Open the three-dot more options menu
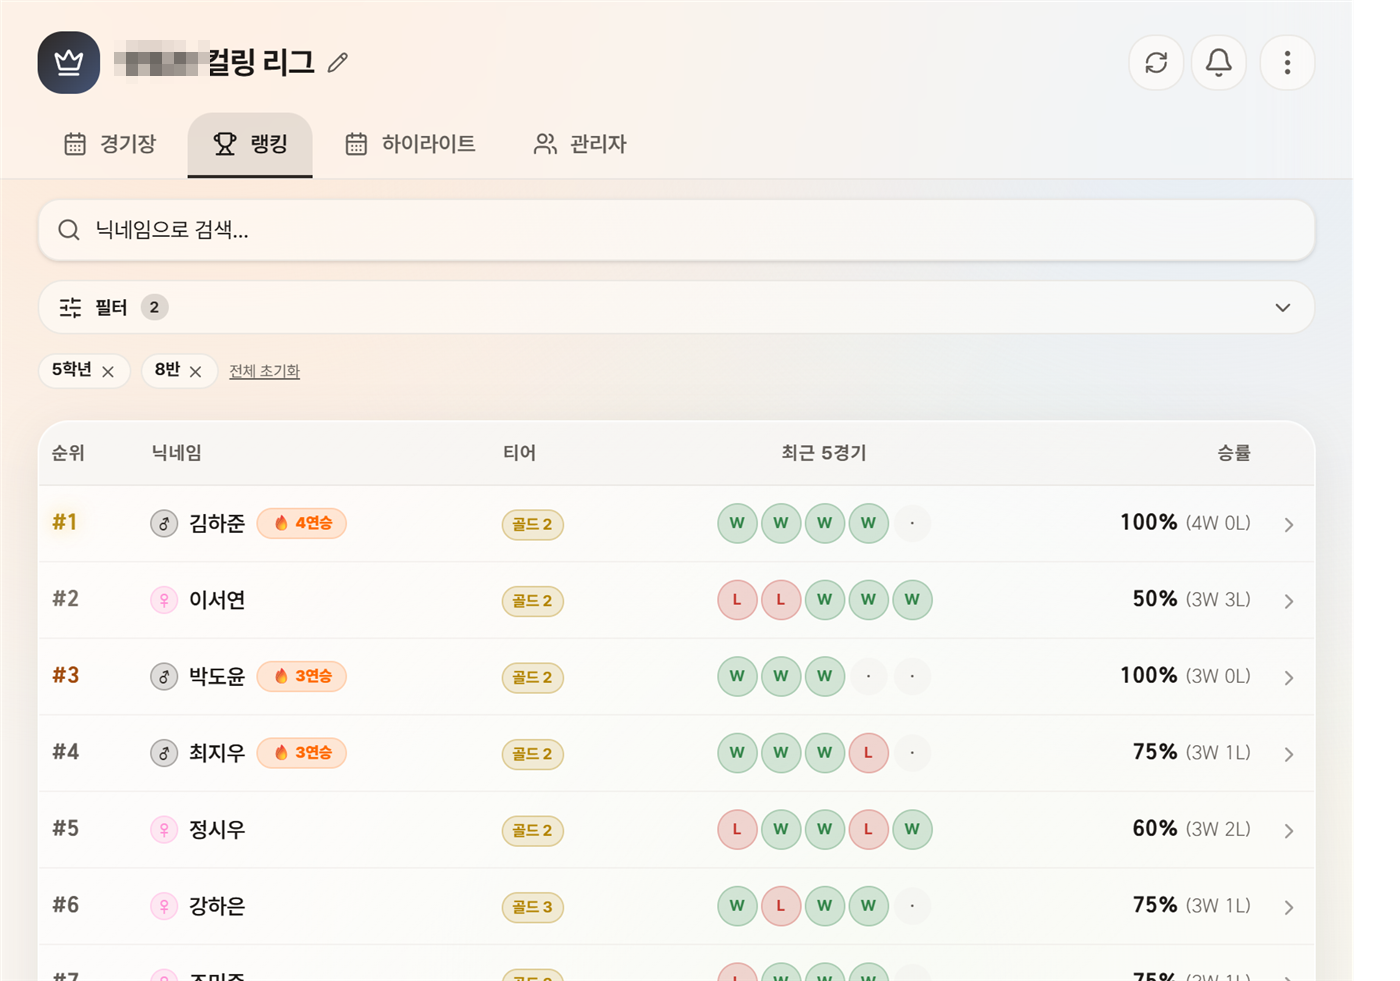Image resolution: width=1400 pixels, height=981 pixels. point(1287,63)
